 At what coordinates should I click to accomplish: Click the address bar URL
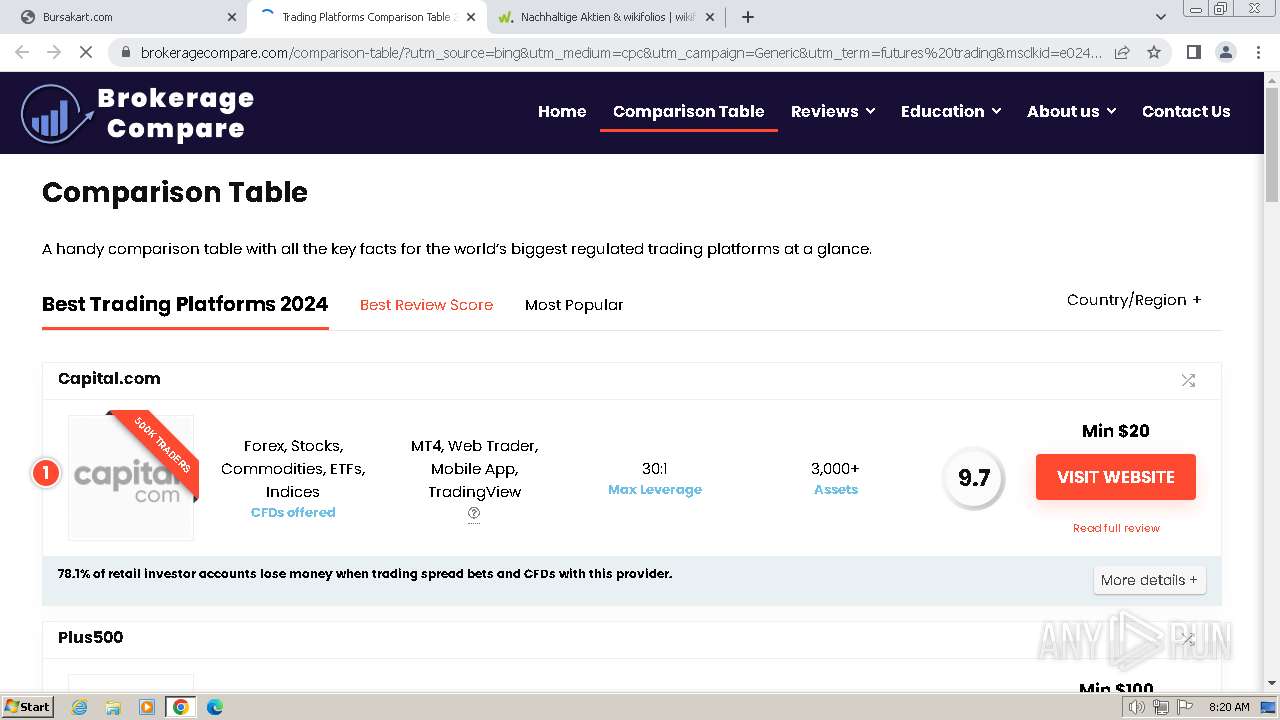coord(620,52)
